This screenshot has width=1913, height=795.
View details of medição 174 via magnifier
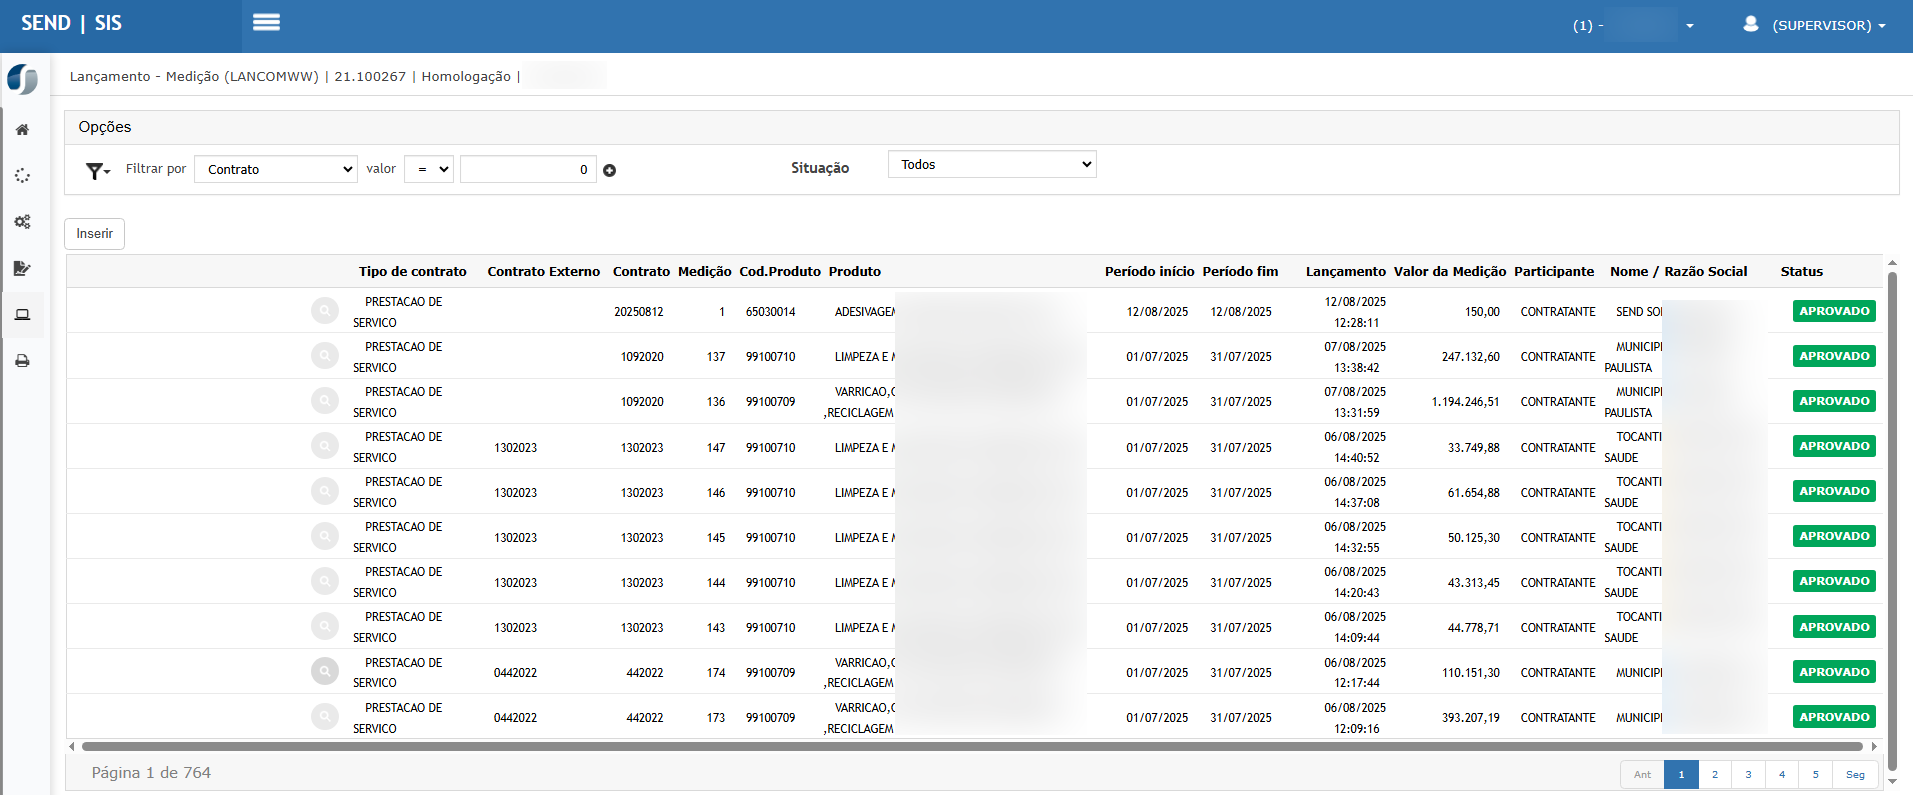coord(325,672)
